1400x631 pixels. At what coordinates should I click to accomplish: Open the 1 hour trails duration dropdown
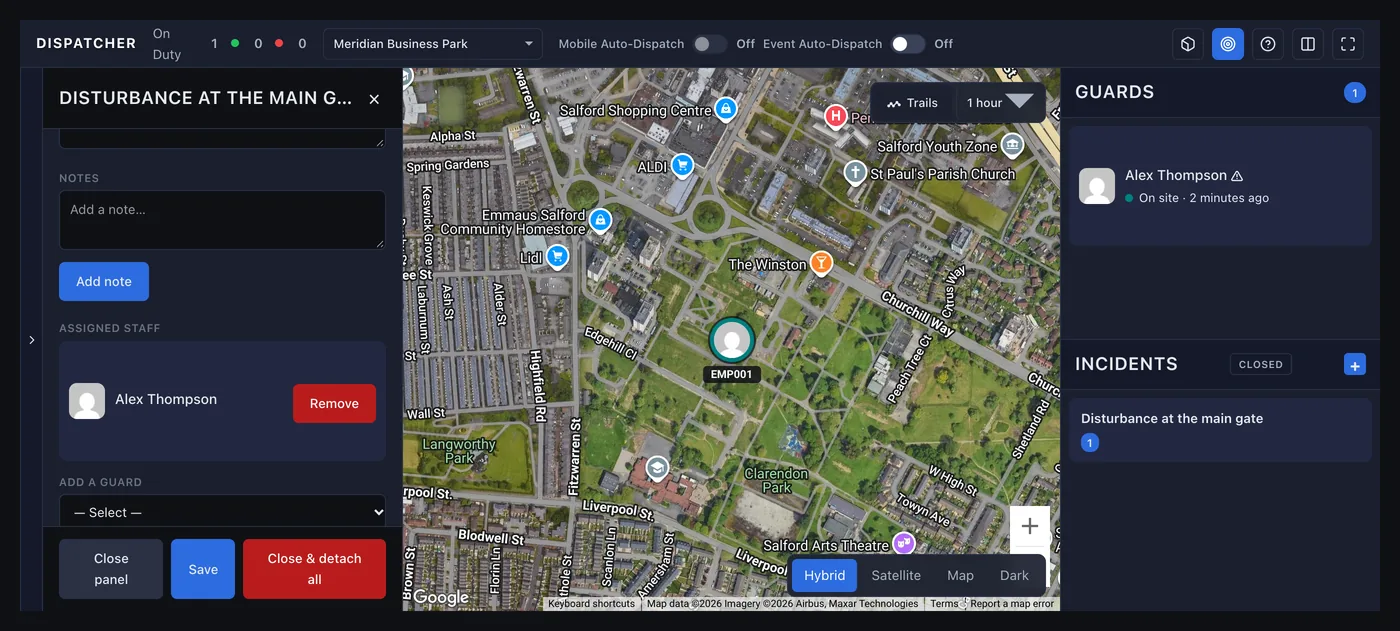point(1000,103)
